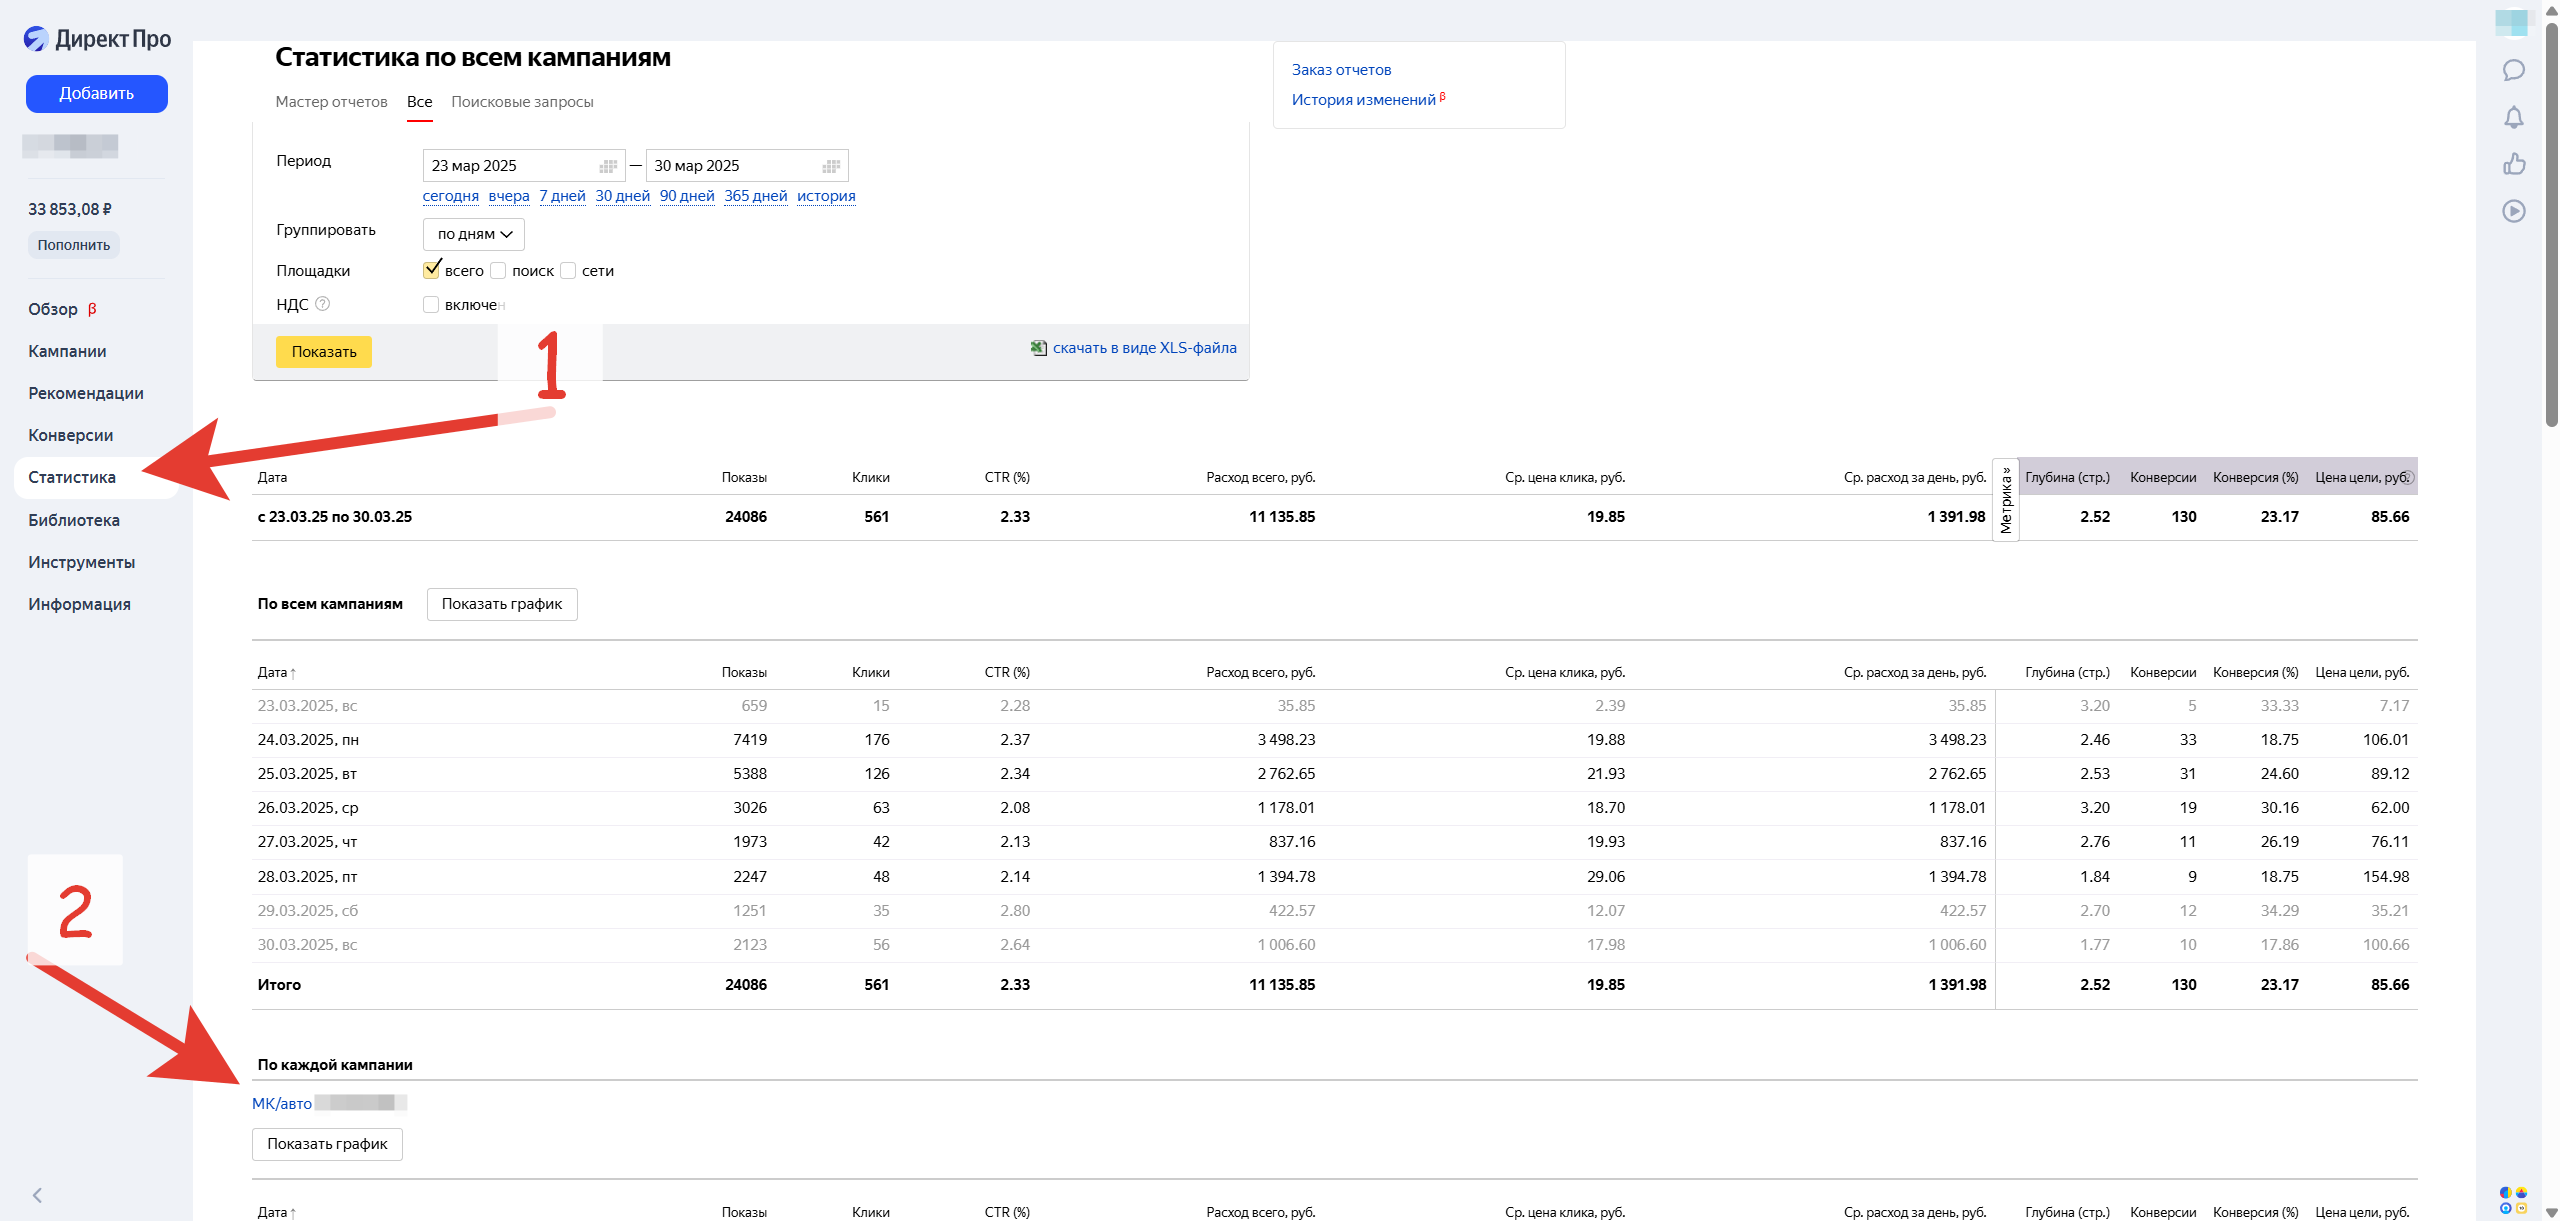Click the yellow Показать button
Image resolution: width=2560 pixels, height=1221 pixels.
click(324, 352)
